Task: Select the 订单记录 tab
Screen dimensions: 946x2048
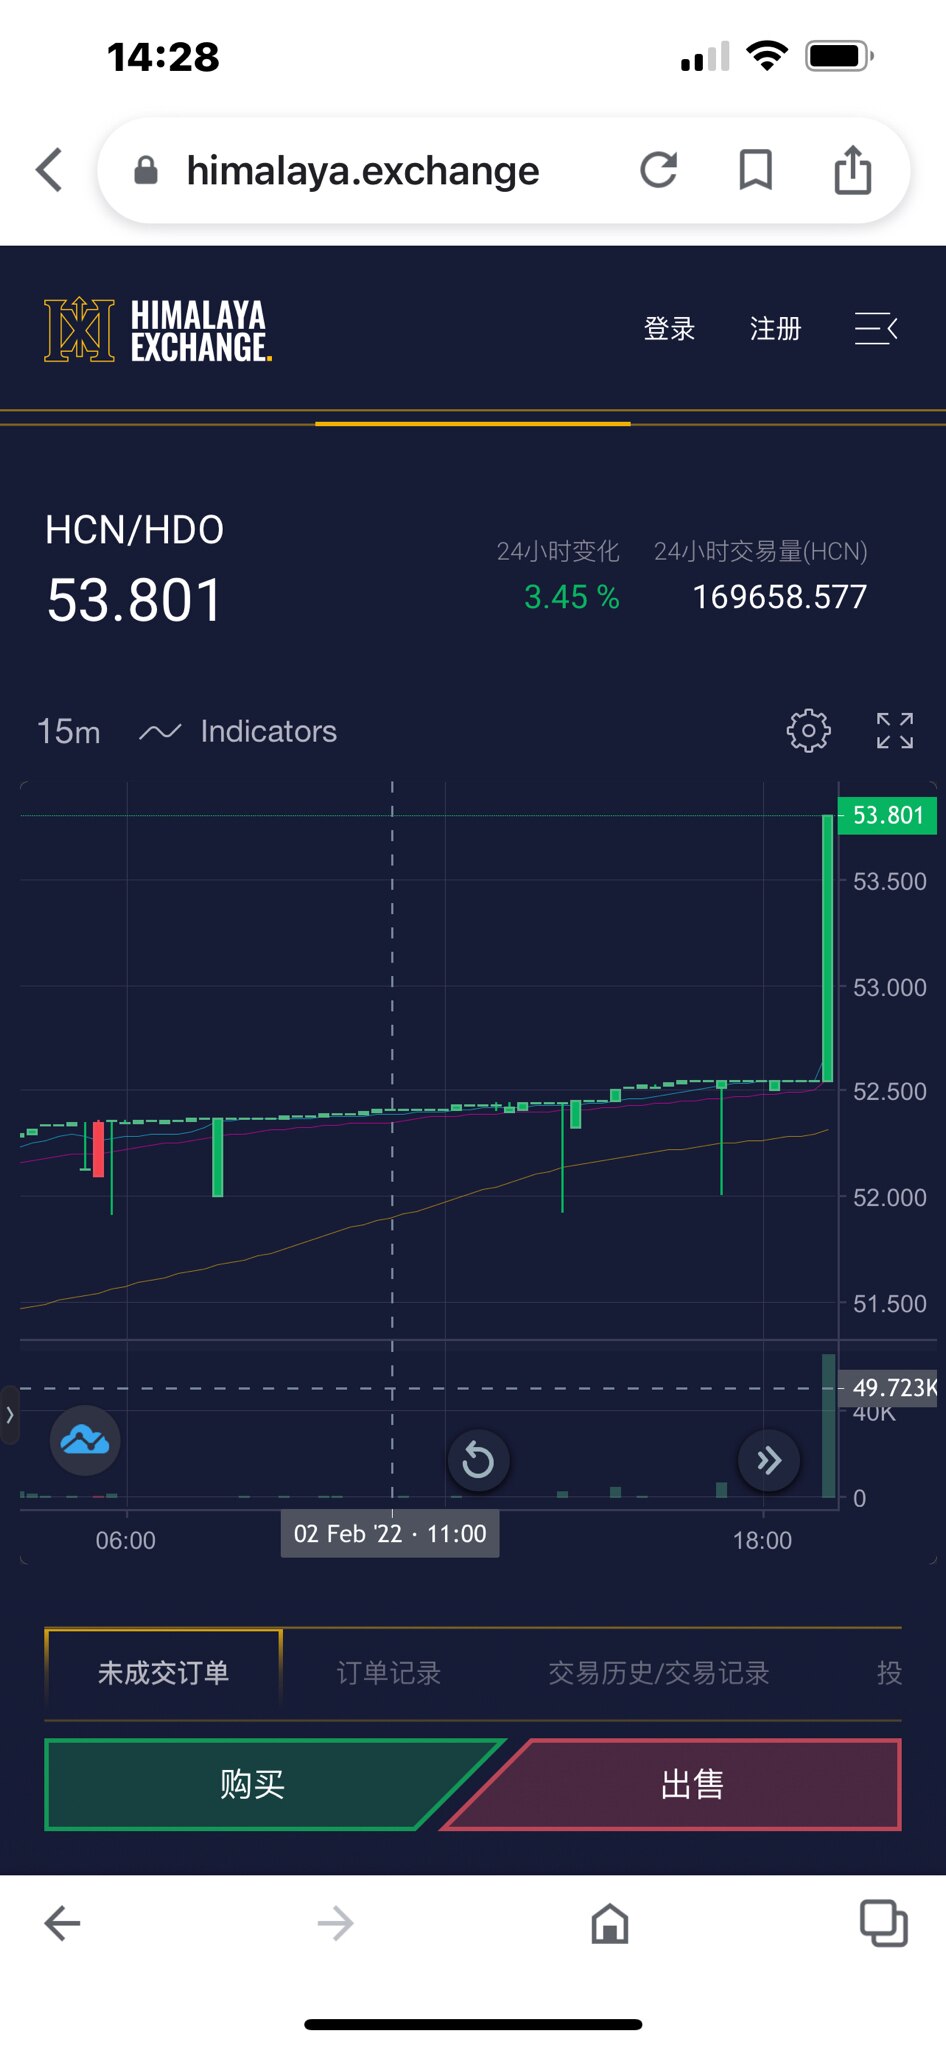Action: [x=388, y=1673]
